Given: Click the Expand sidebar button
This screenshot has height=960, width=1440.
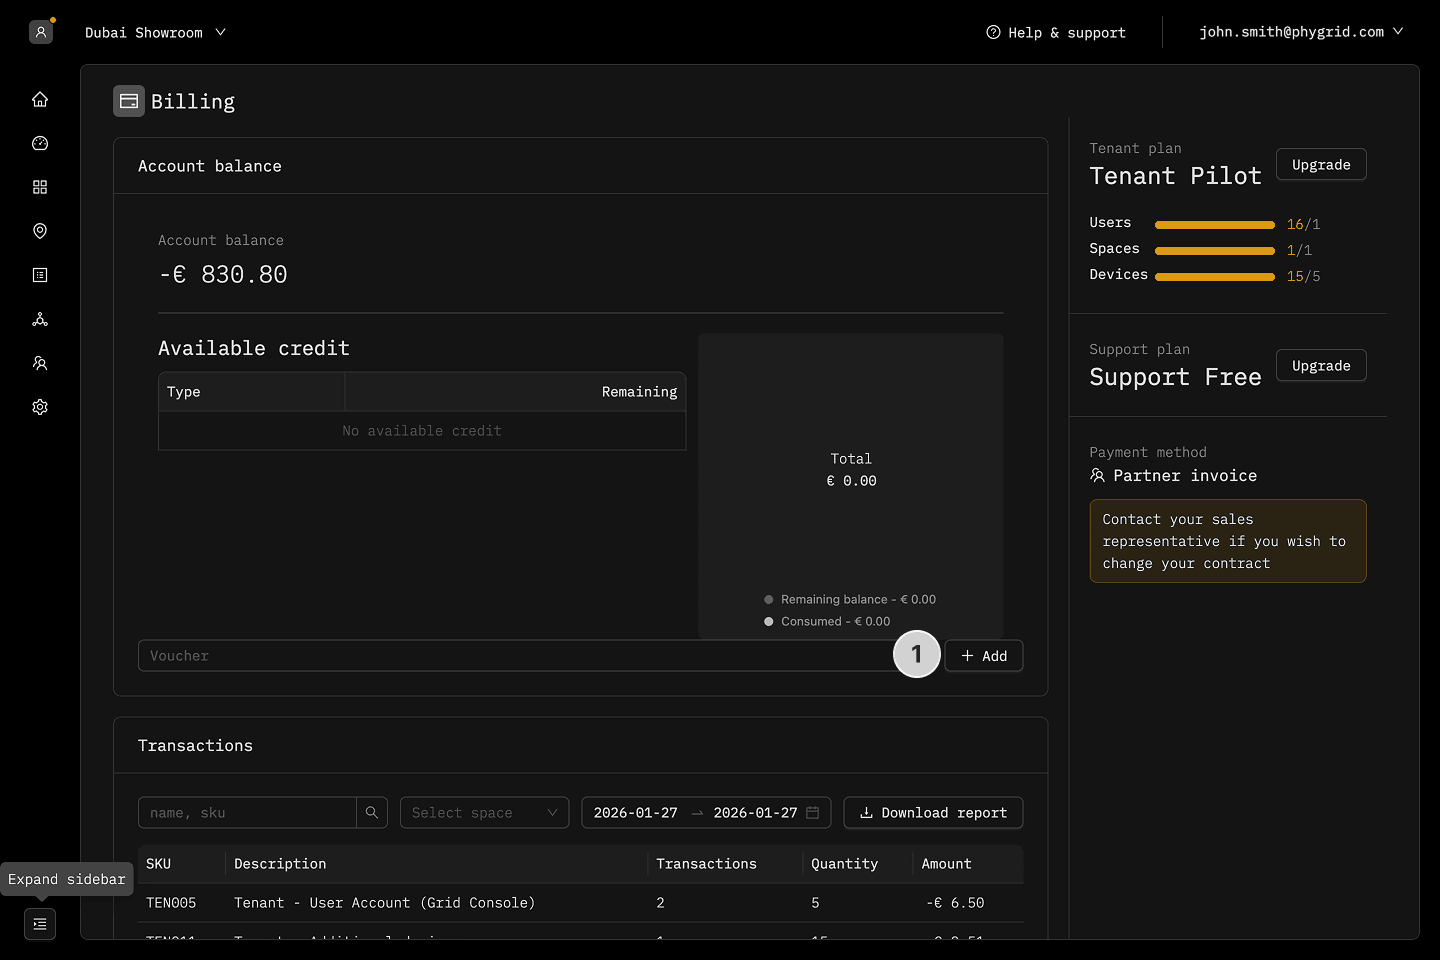Looking at the screenshot, I should click(40, 924).
